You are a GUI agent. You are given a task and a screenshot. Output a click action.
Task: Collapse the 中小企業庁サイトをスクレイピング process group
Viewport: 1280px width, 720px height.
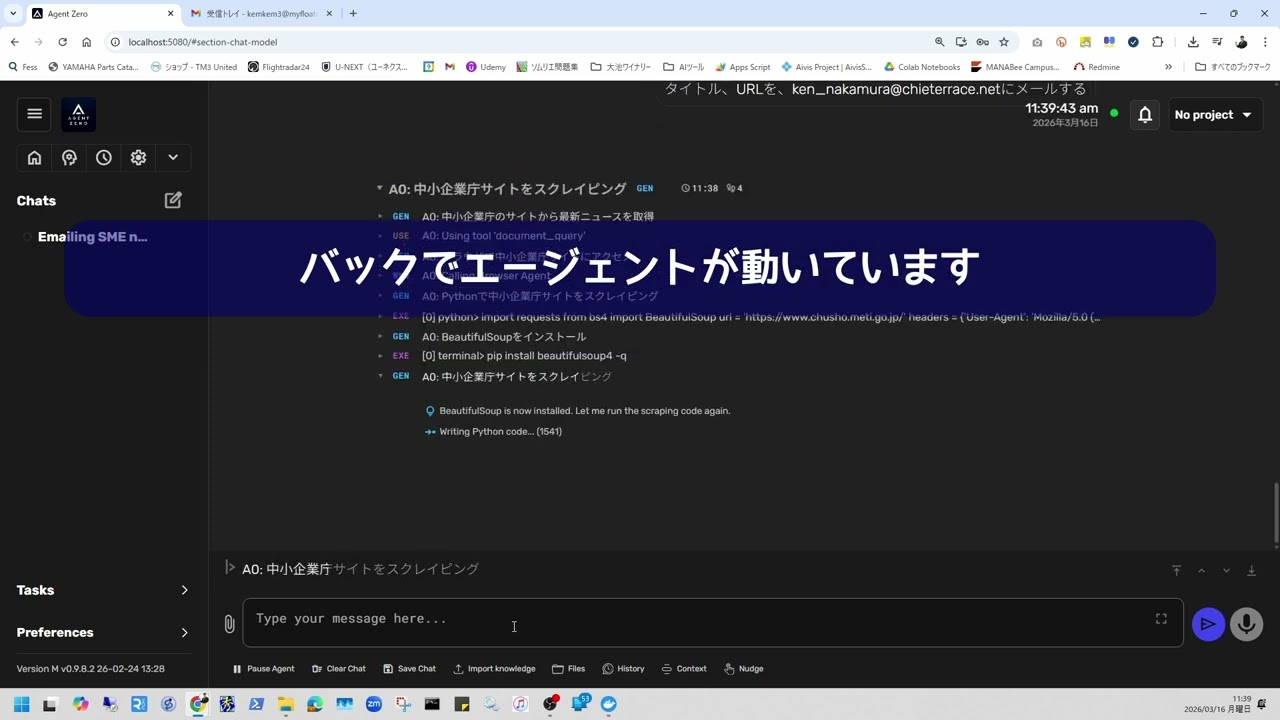[x=380, y=188]
